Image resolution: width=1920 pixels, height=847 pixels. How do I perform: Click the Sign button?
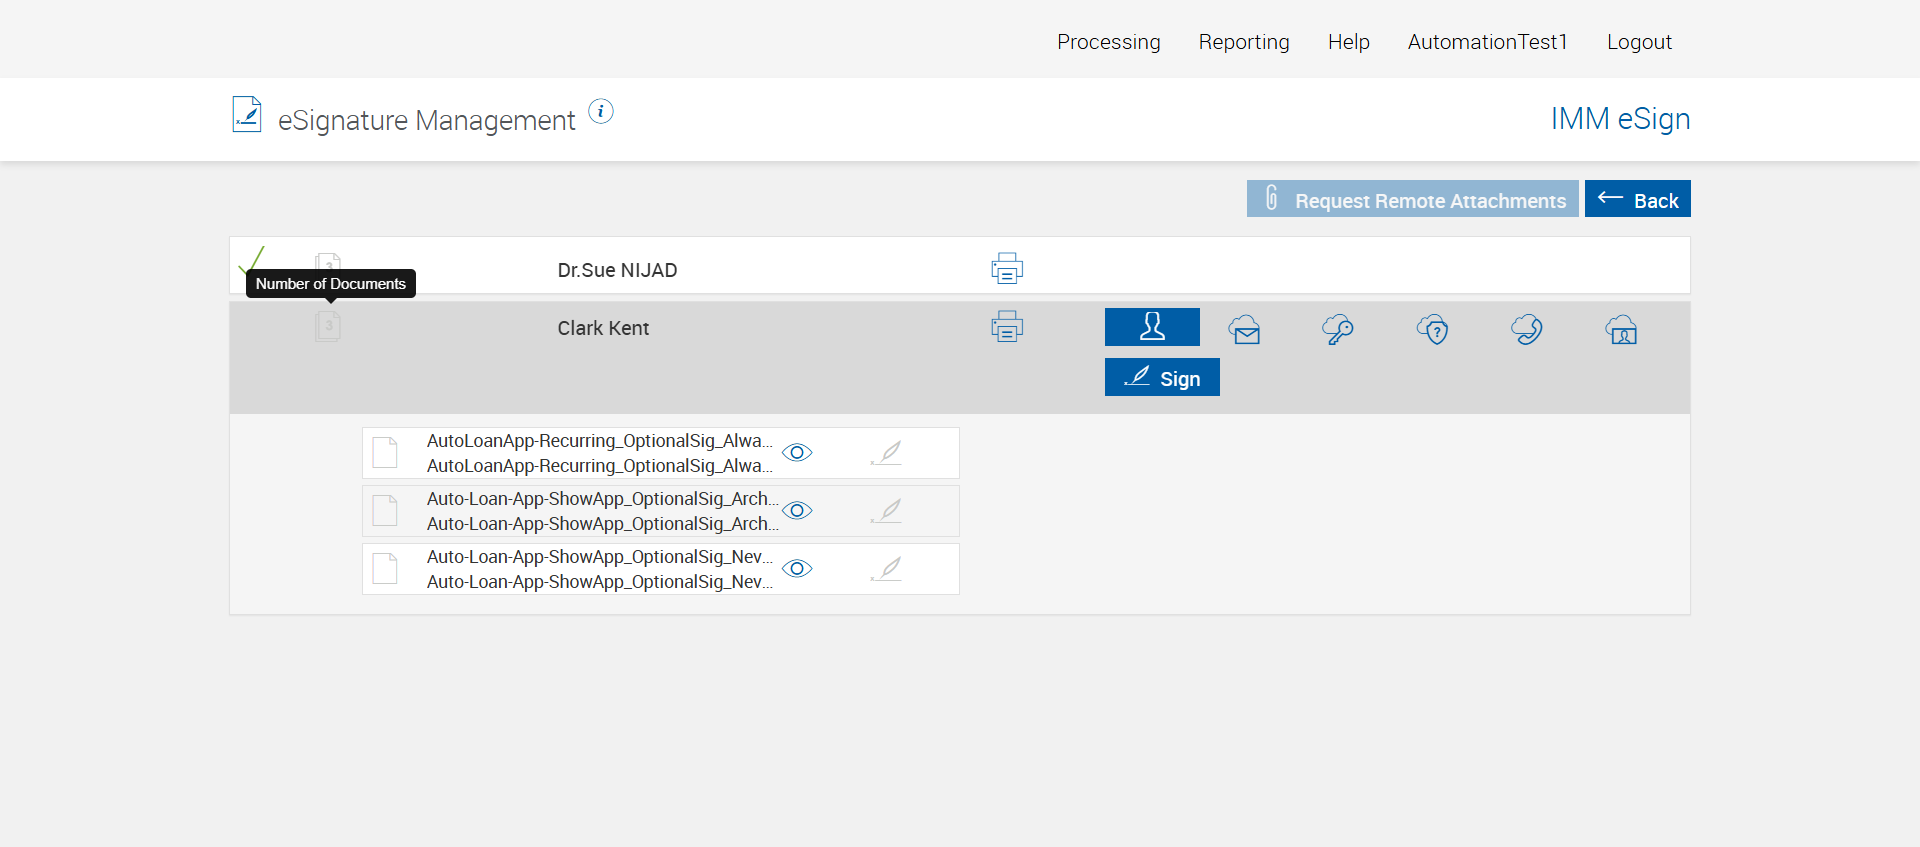pos(1162,378)
